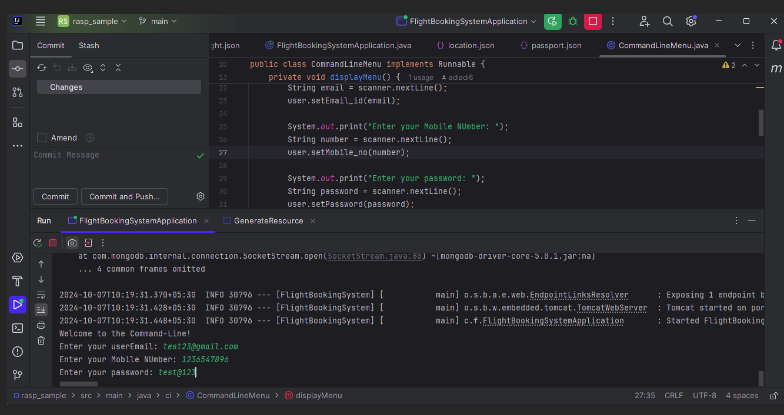
Task: Click the camera thread dump icon
Action: [x=72, y=243]
